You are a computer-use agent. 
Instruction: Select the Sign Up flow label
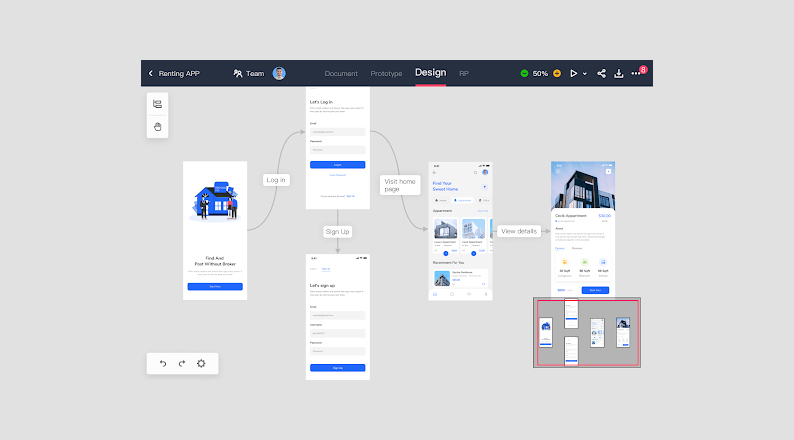click(x=337, y=231)
